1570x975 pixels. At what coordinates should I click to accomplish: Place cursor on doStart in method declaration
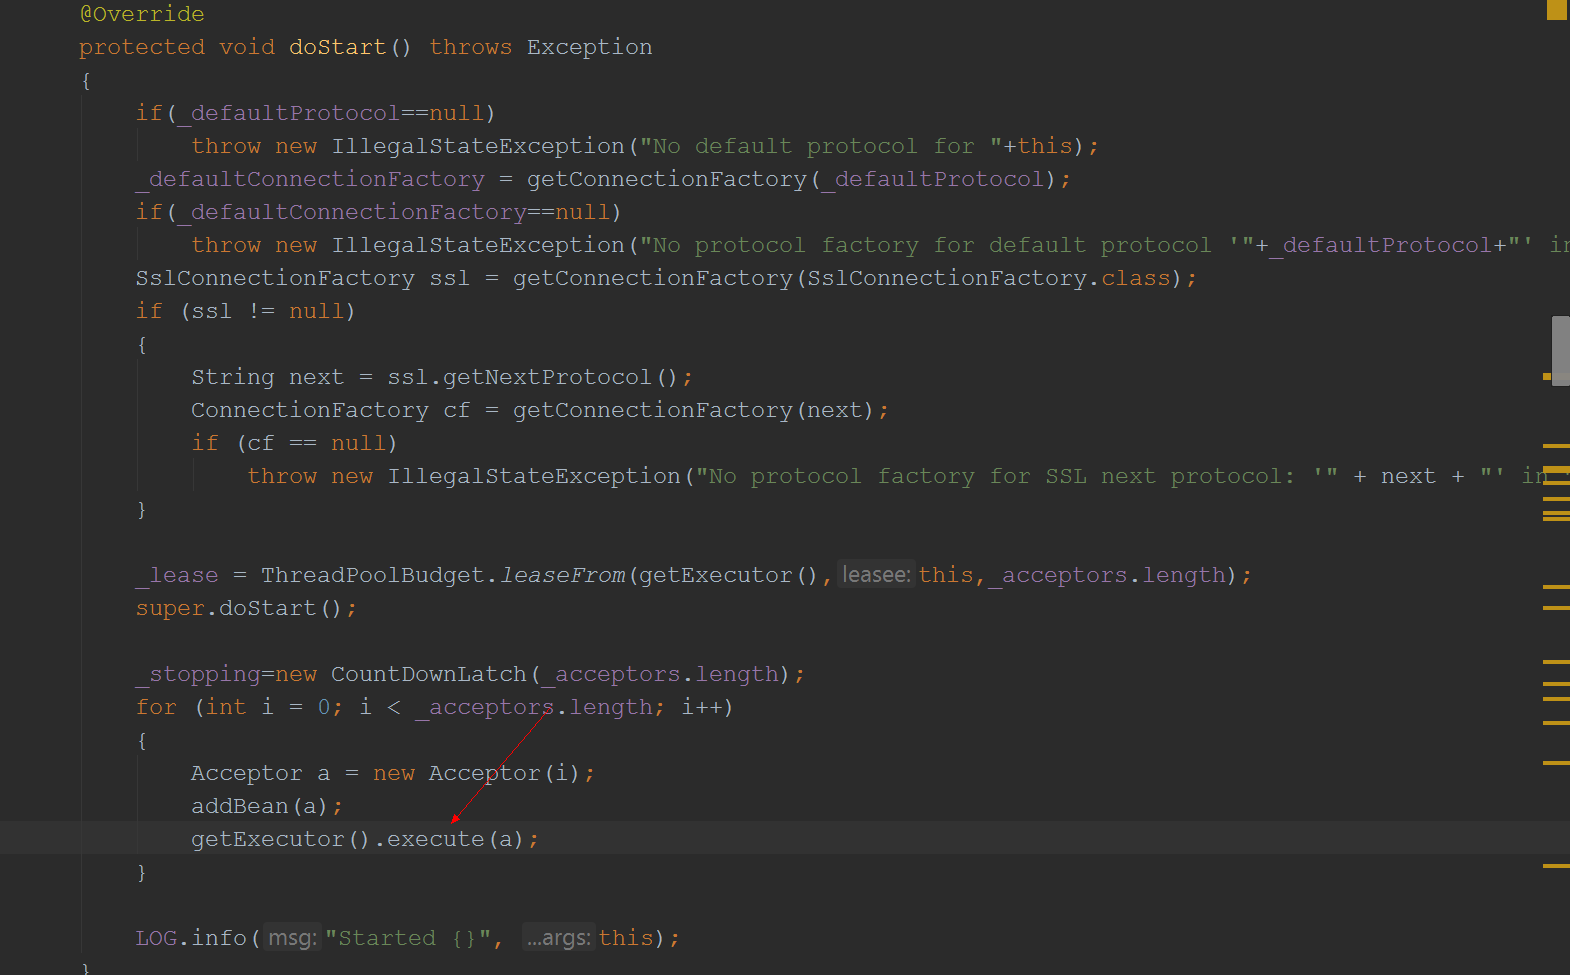coord(337,47)
